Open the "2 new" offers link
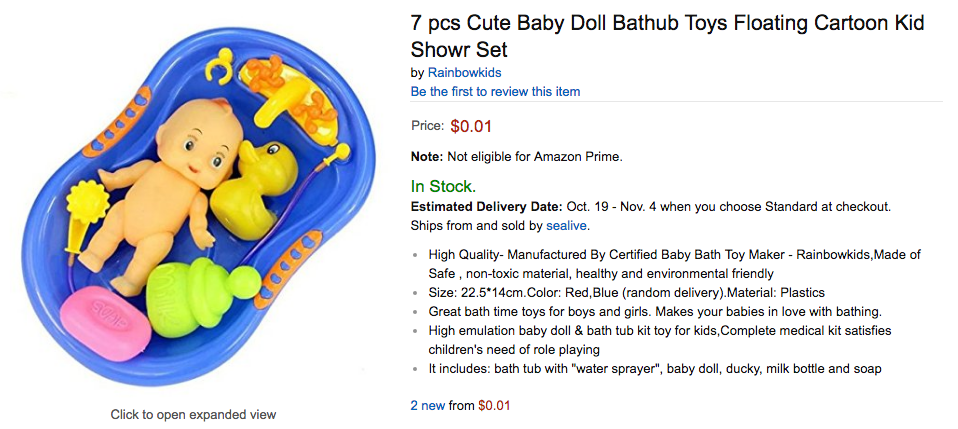This screenshot has width=958, height=429. tap(427, 405)
